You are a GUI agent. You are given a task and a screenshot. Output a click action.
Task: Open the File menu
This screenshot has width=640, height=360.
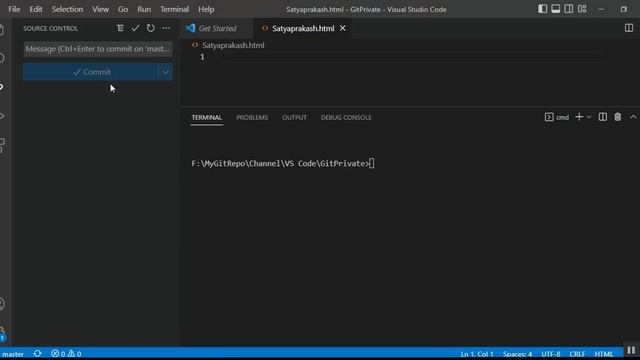click(x=14, y=9)
